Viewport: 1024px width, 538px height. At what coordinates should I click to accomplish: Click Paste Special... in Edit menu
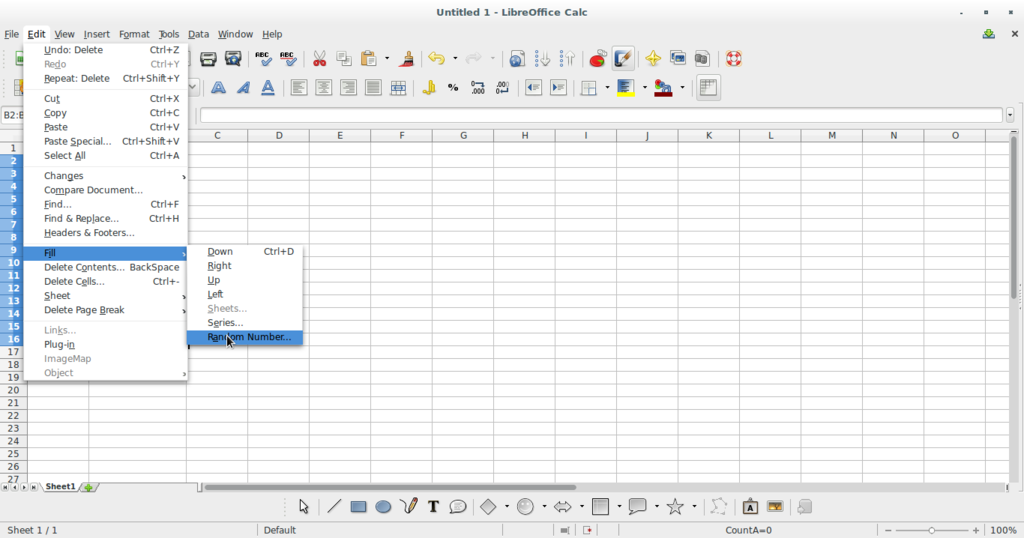(105, 141)
